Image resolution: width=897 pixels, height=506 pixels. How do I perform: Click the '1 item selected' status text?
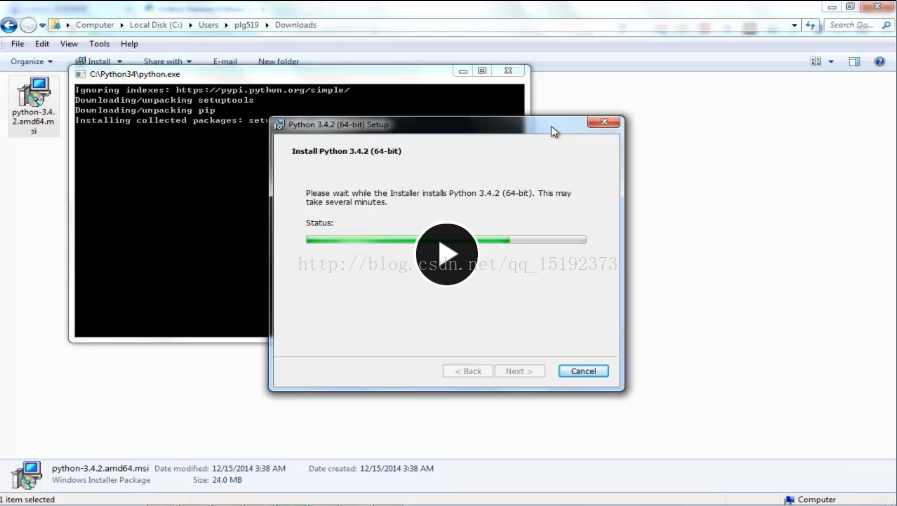(x=27, y=500)
